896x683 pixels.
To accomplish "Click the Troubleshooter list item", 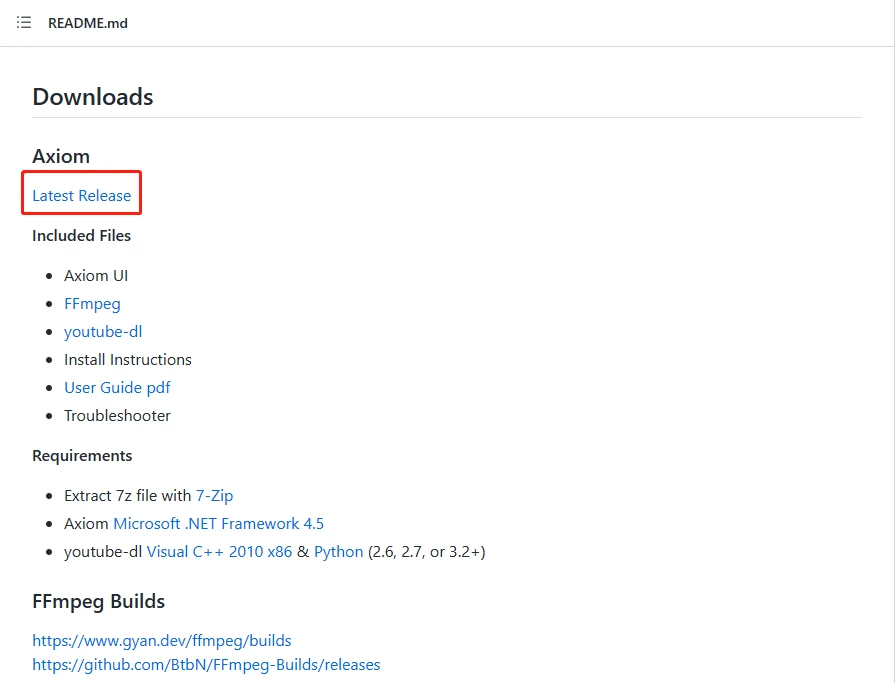I will [117, 415].
